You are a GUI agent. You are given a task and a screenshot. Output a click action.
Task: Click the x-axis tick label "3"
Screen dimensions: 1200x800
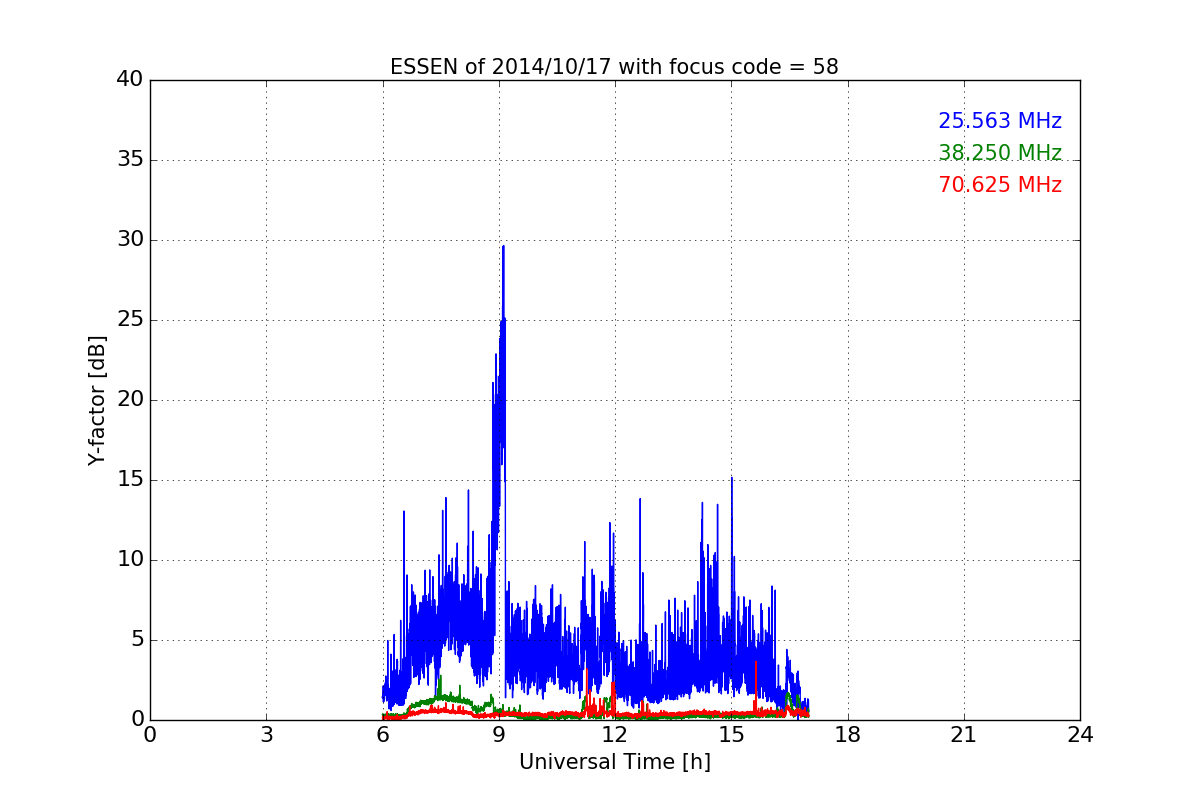(x=266, y=735)
